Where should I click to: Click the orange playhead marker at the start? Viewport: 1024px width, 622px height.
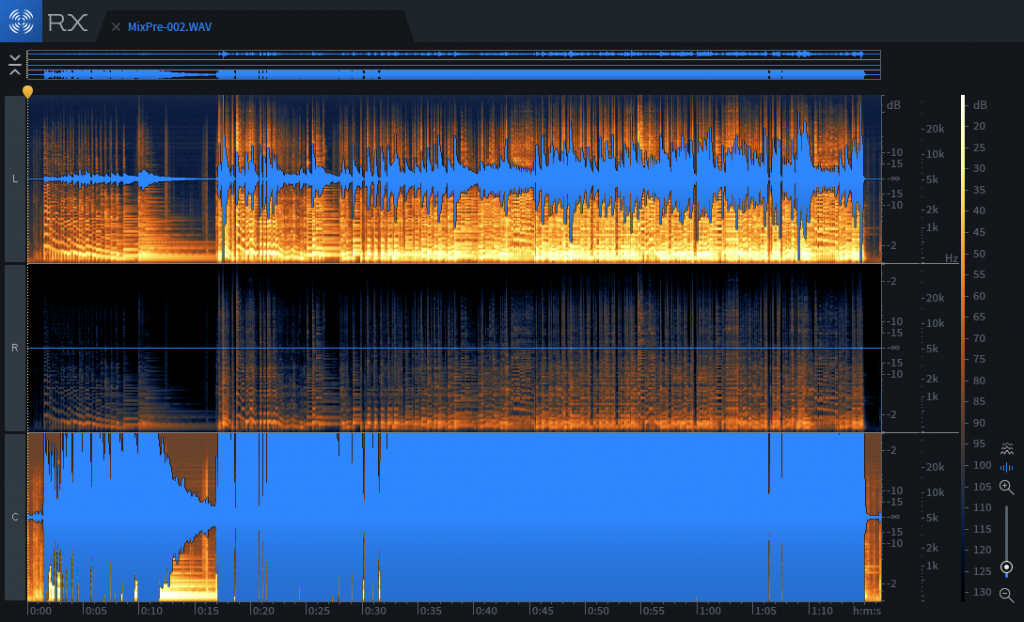click(27, 91)
